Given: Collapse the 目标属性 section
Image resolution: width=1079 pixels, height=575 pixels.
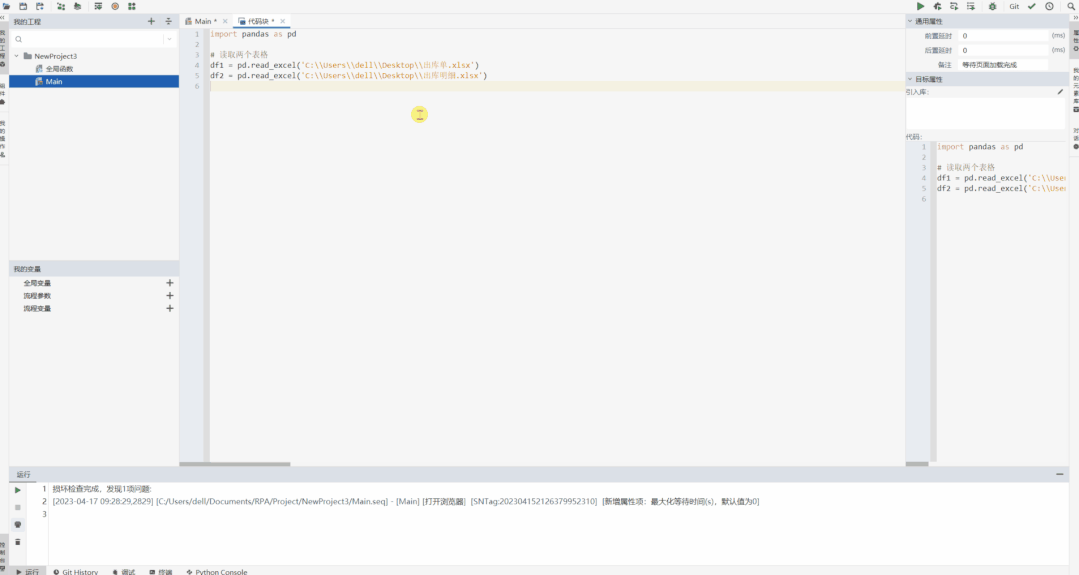Looking at the screenshot, I should (x=910, y=79).
